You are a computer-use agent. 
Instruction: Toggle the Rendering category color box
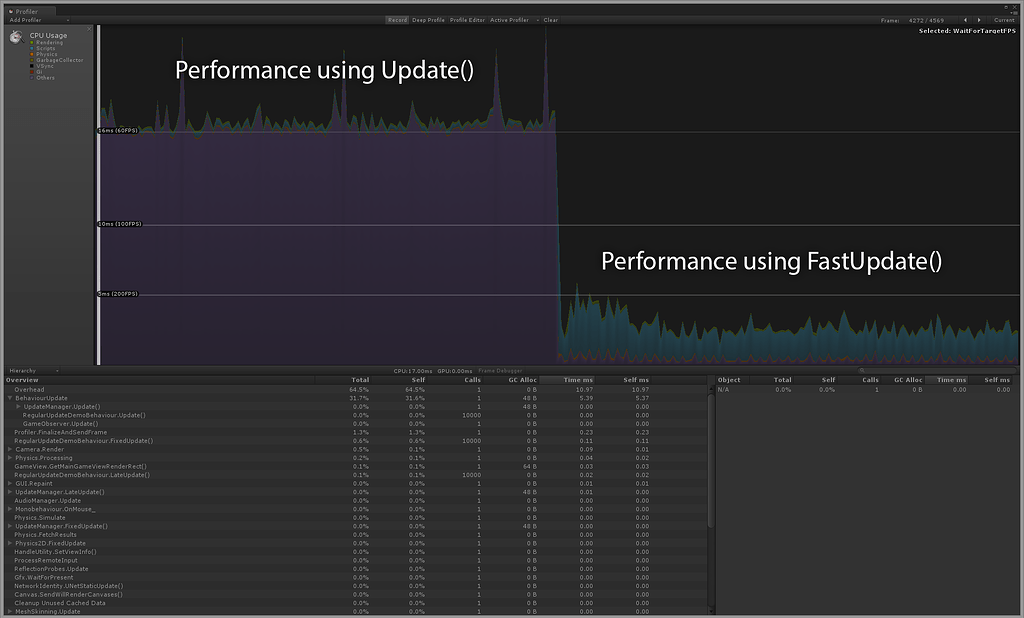pos(32,43)
